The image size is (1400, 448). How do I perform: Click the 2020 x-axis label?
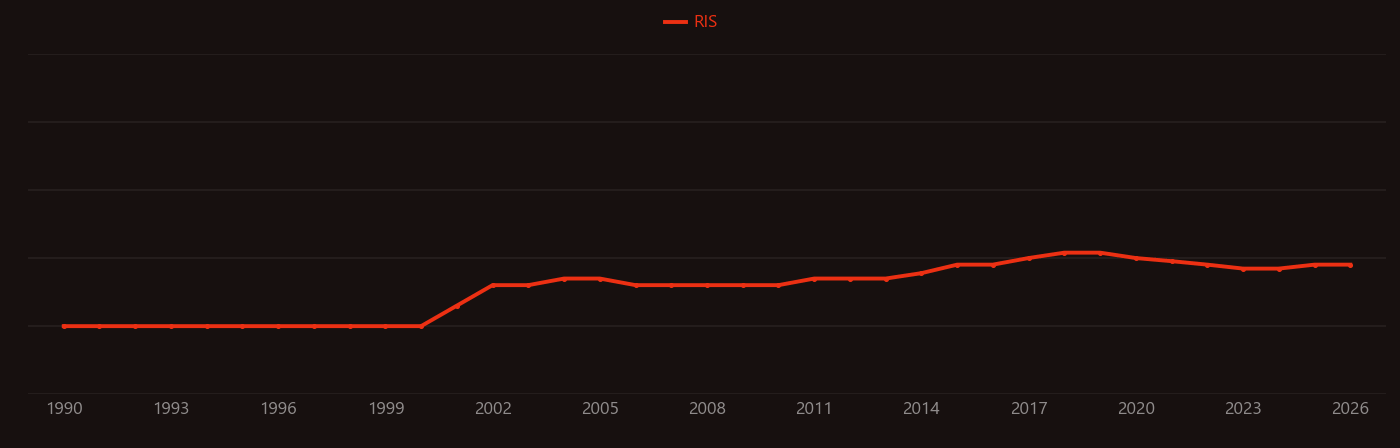click(x=1136, y=409)
